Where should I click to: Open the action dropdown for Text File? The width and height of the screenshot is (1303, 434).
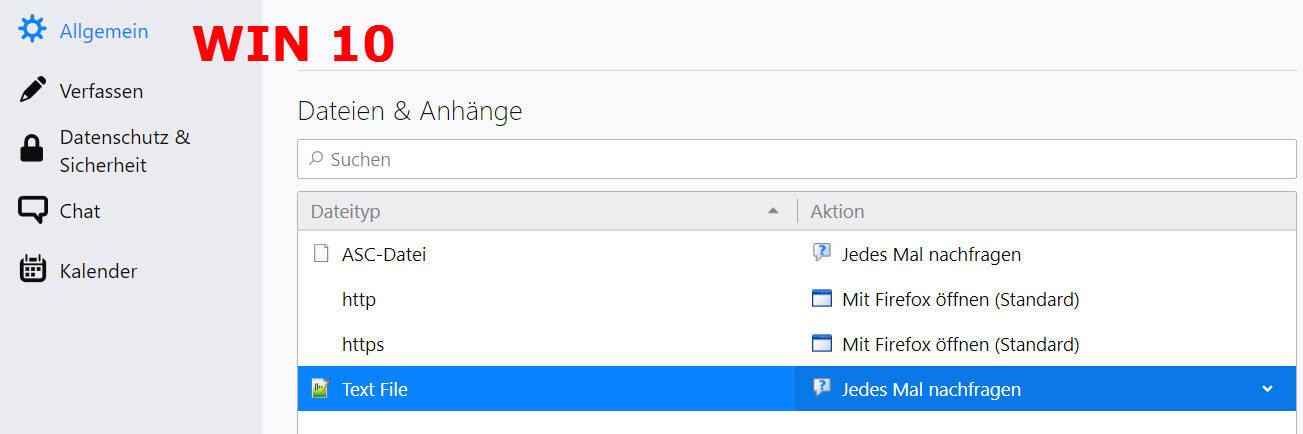pos(1267,389)
